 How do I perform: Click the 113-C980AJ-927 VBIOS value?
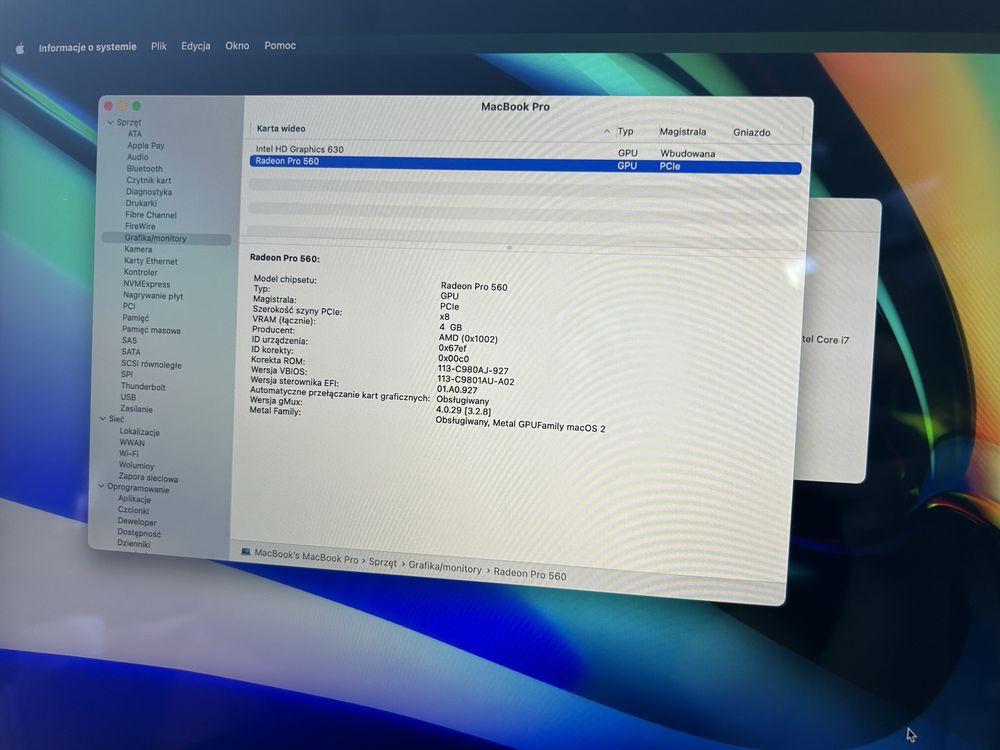(x=473, y=369)
